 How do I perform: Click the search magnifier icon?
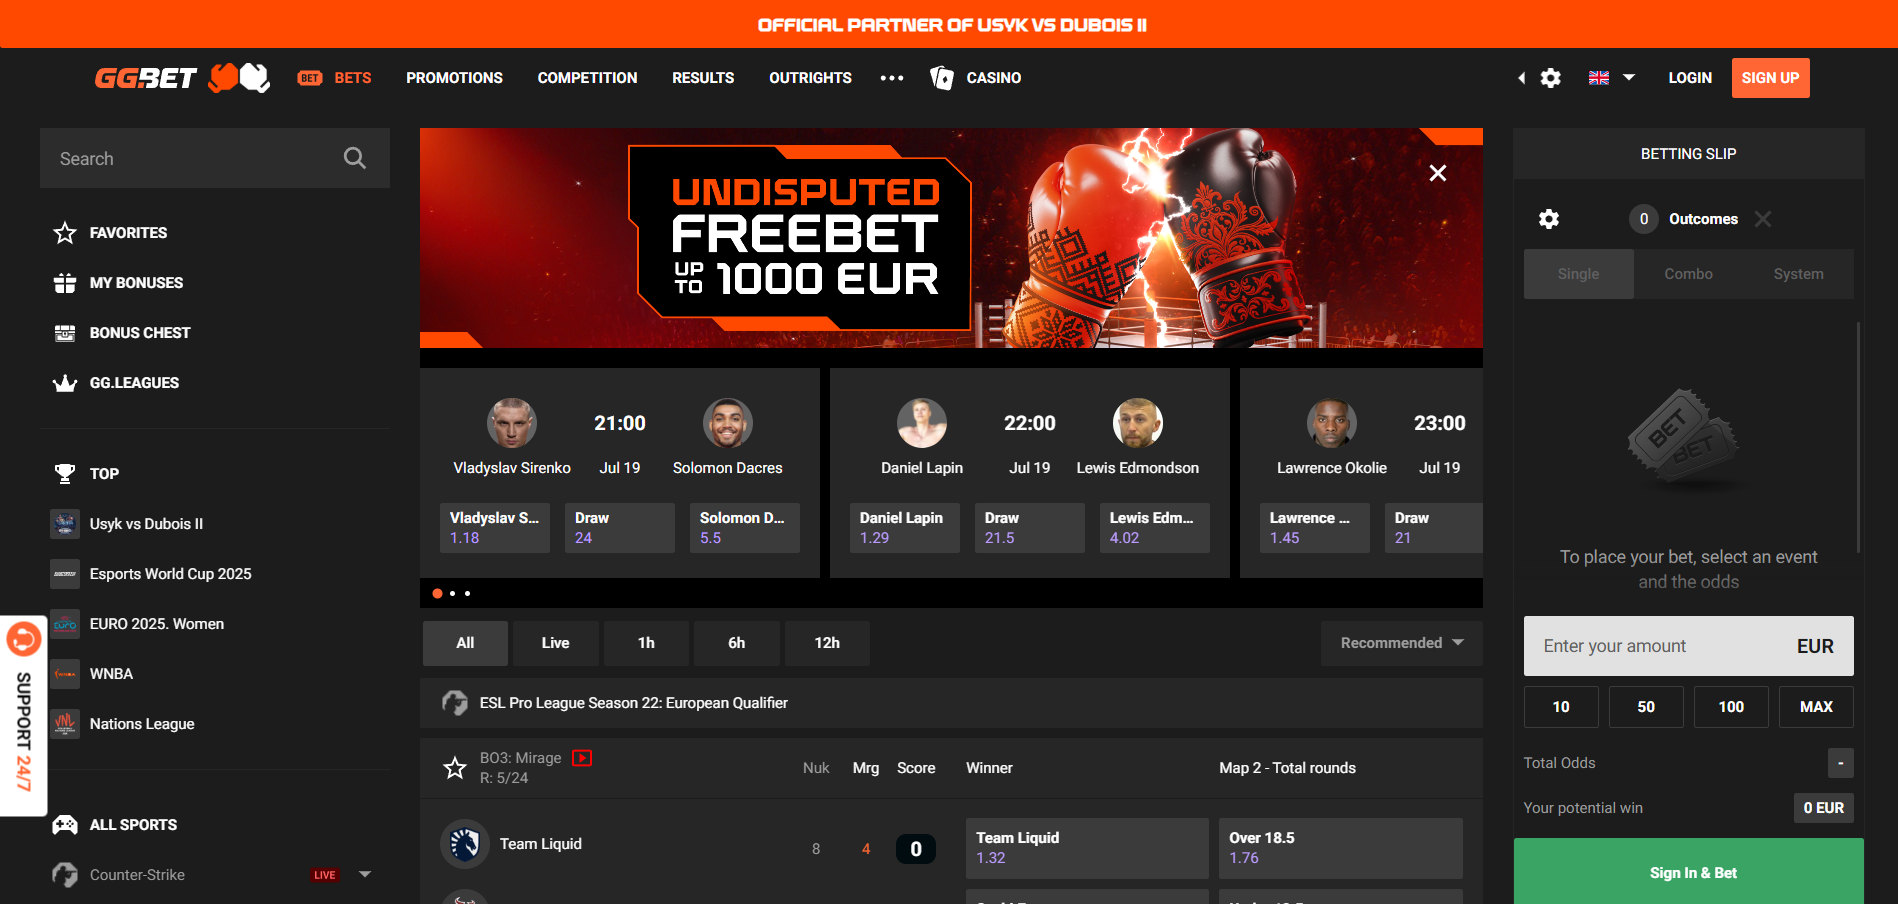pos(354,158)
